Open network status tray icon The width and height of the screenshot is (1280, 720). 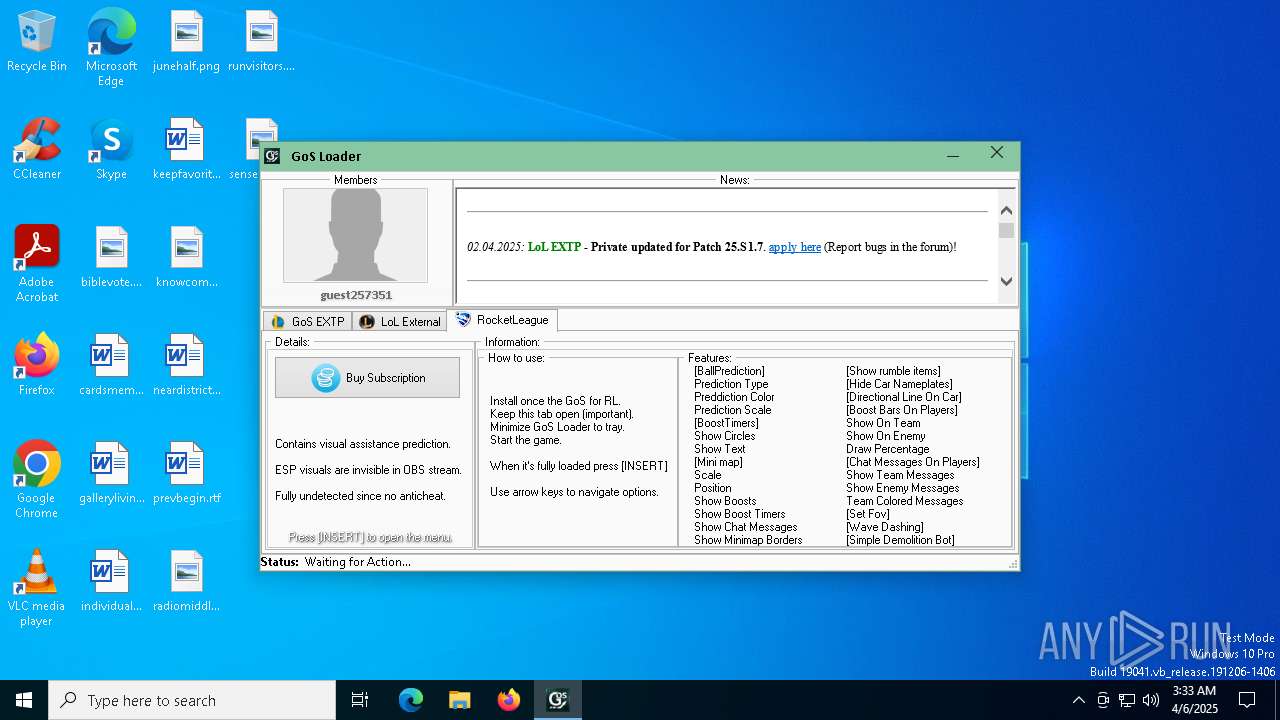(x=1127, y=700)
